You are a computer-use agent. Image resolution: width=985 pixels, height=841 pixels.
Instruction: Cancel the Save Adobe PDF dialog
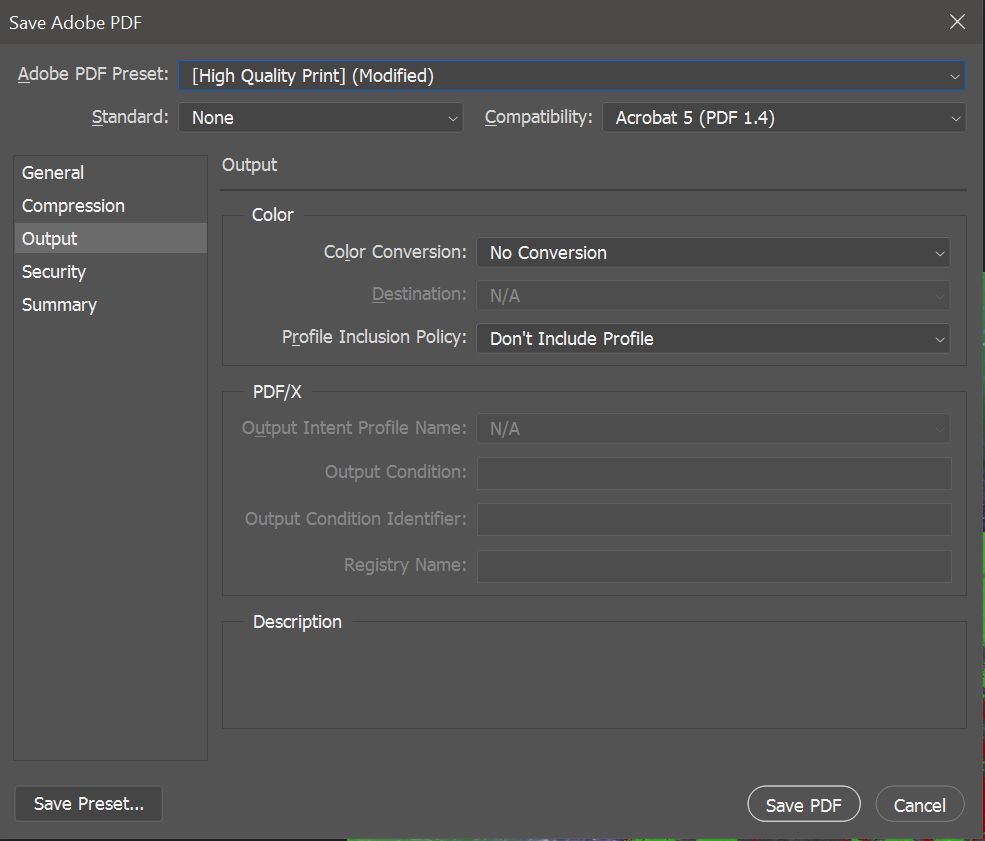pyautogui.click(x=920, y=805)
